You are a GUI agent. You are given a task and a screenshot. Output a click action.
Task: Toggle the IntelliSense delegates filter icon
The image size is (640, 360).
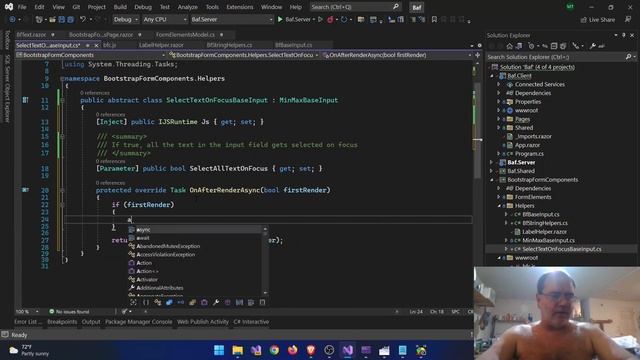pos(204,302)
